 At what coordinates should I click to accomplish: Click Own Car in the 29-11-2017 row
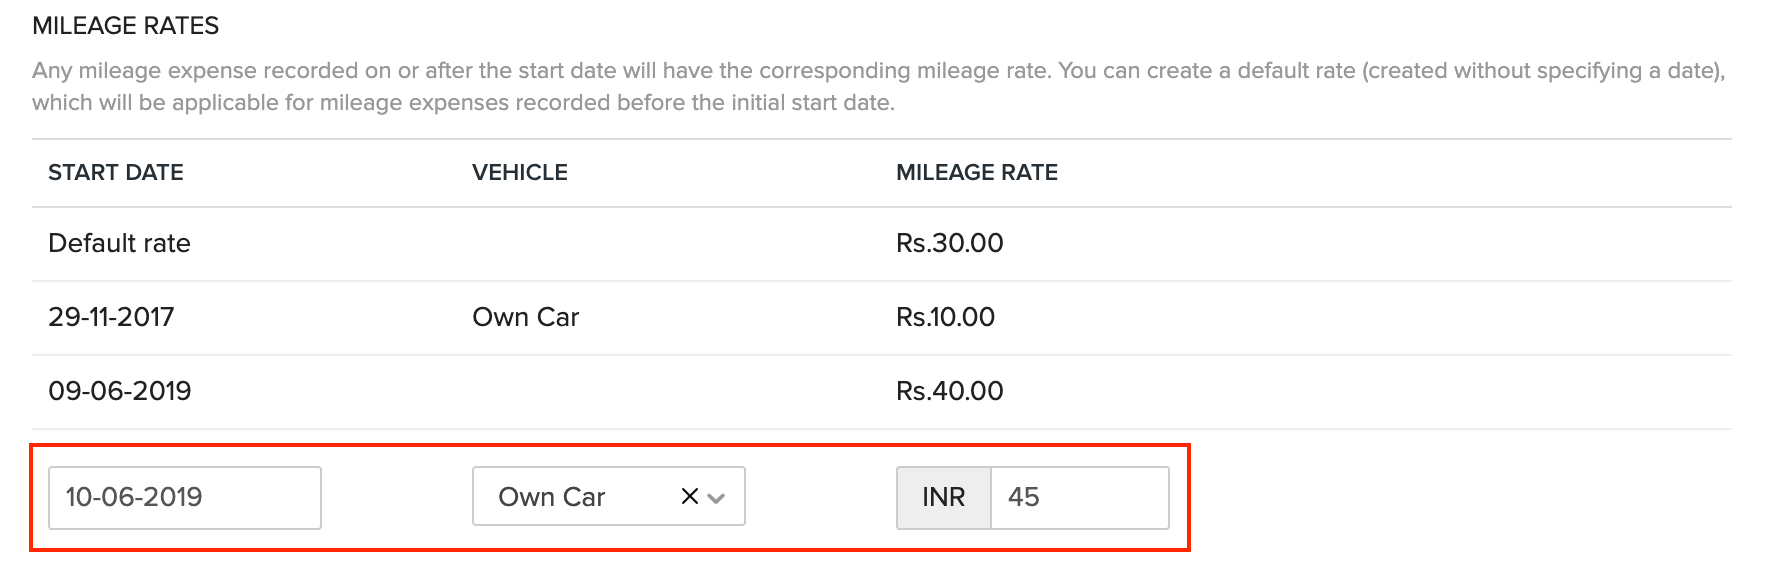[x=525, y=317]
